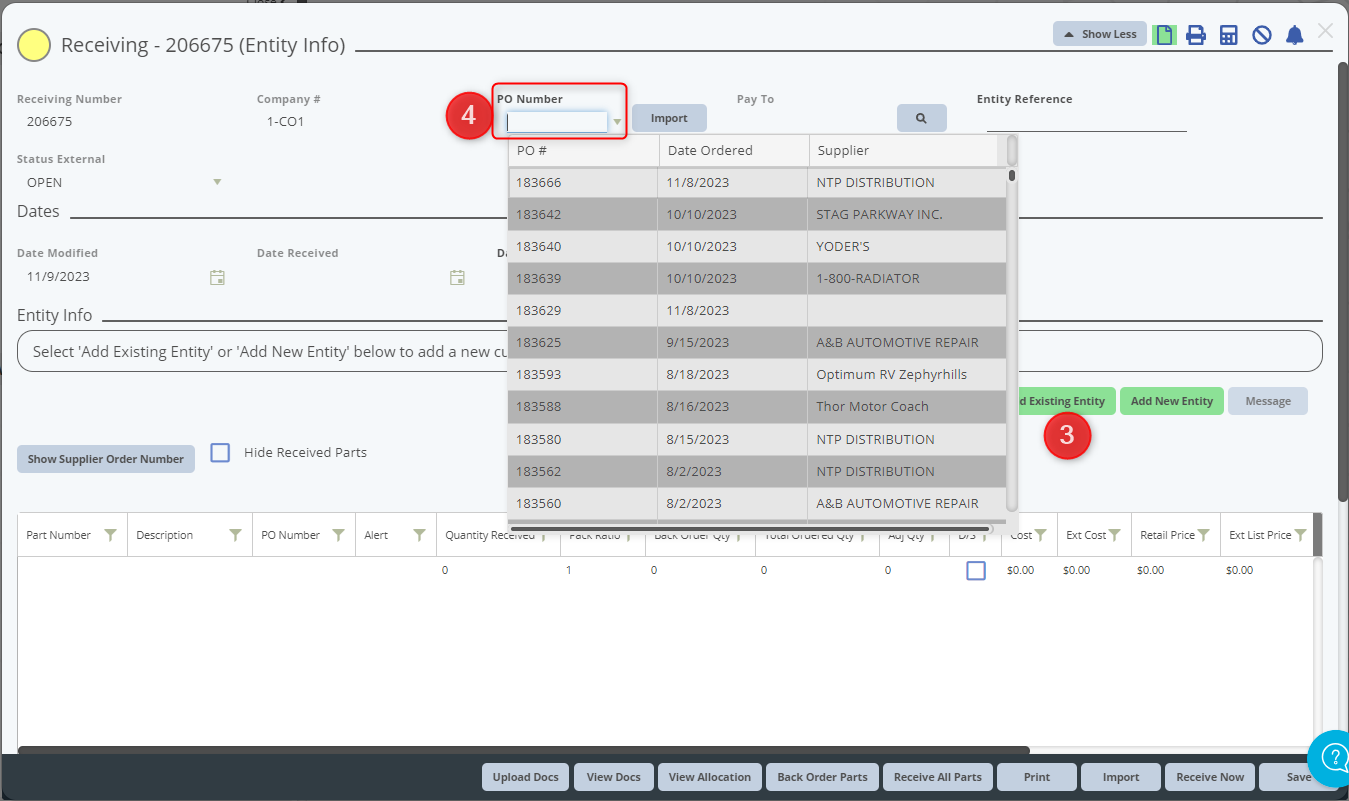The height and width of the screenshot is (801, 1349).
Task: Toggle the D/S checkbox in grid row
Action: [976, 570]
